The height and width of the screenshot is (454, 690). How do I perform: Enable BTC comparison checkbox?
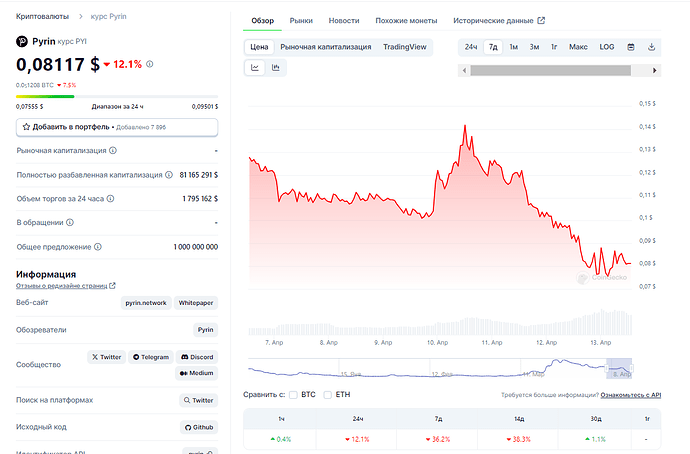[293, 395]
